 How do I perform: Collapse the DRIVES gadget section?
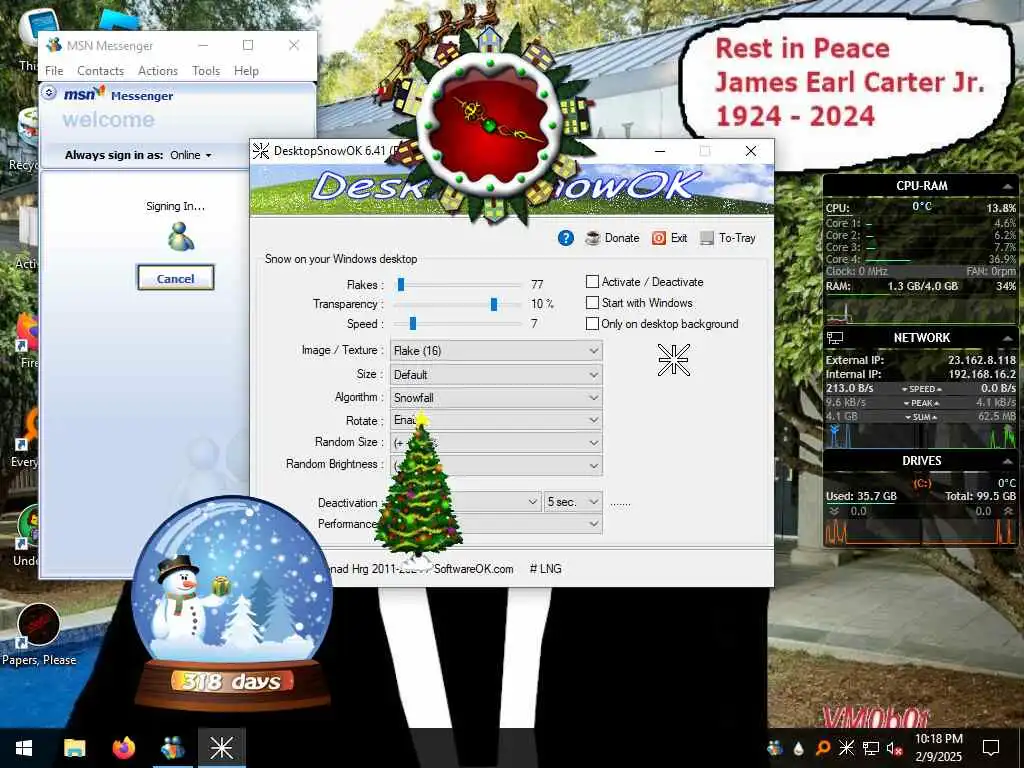1008,461
